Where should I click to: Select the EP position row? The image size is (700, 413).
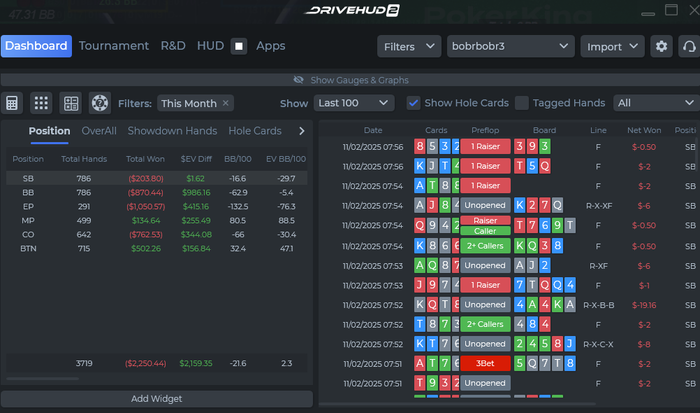[x=157, y=206]
